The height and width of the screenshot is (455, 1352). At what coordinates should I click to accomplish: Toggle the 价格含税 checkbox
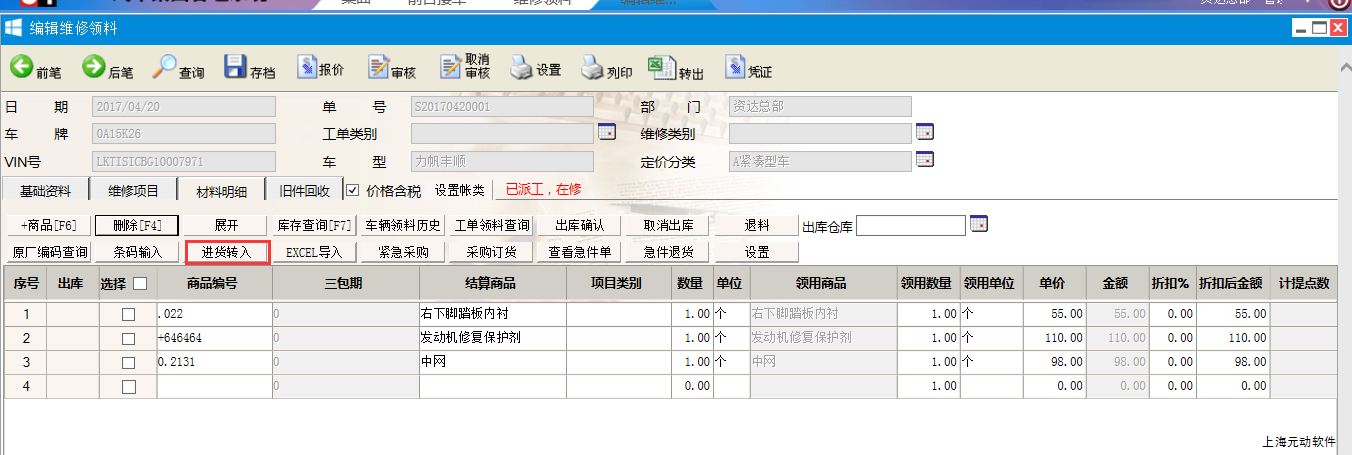pyautogui.click(x=352, y=190)
